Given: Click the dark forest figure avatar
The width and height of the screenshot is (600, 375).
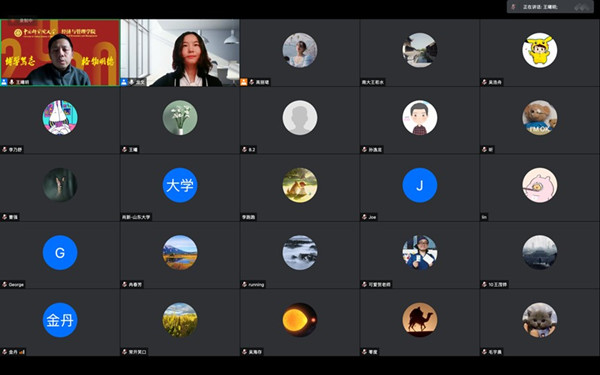Looking at the screenshot, I should coord(60,185).
